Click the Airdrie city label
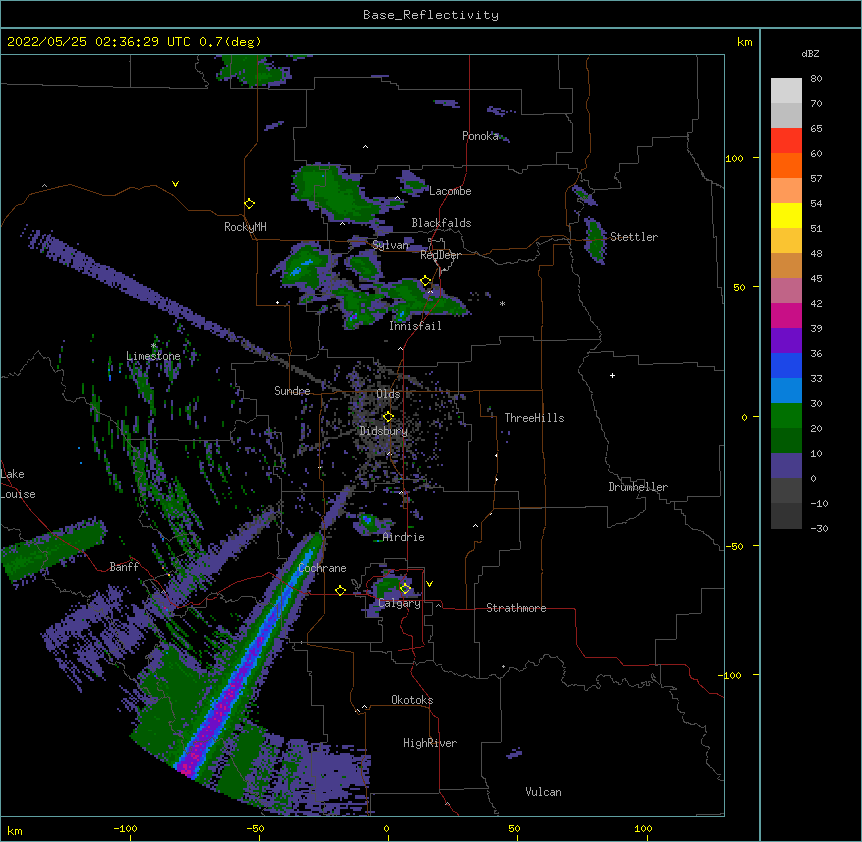Image resolution: width=862 pixels, height=842 pixels. click(x=404, y=537)
